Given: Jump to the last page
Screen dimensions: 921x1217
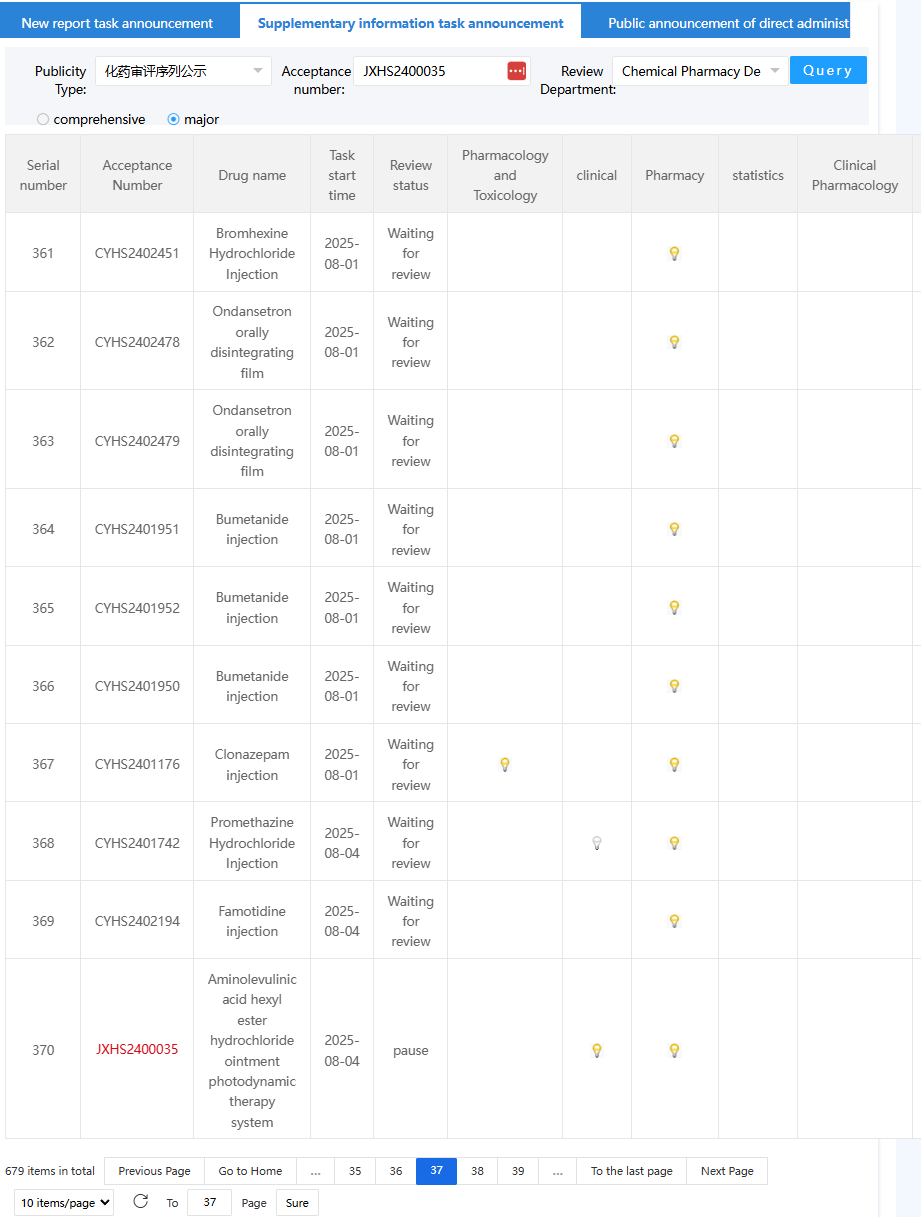Looking at the screenshot, I should 631,1171.
